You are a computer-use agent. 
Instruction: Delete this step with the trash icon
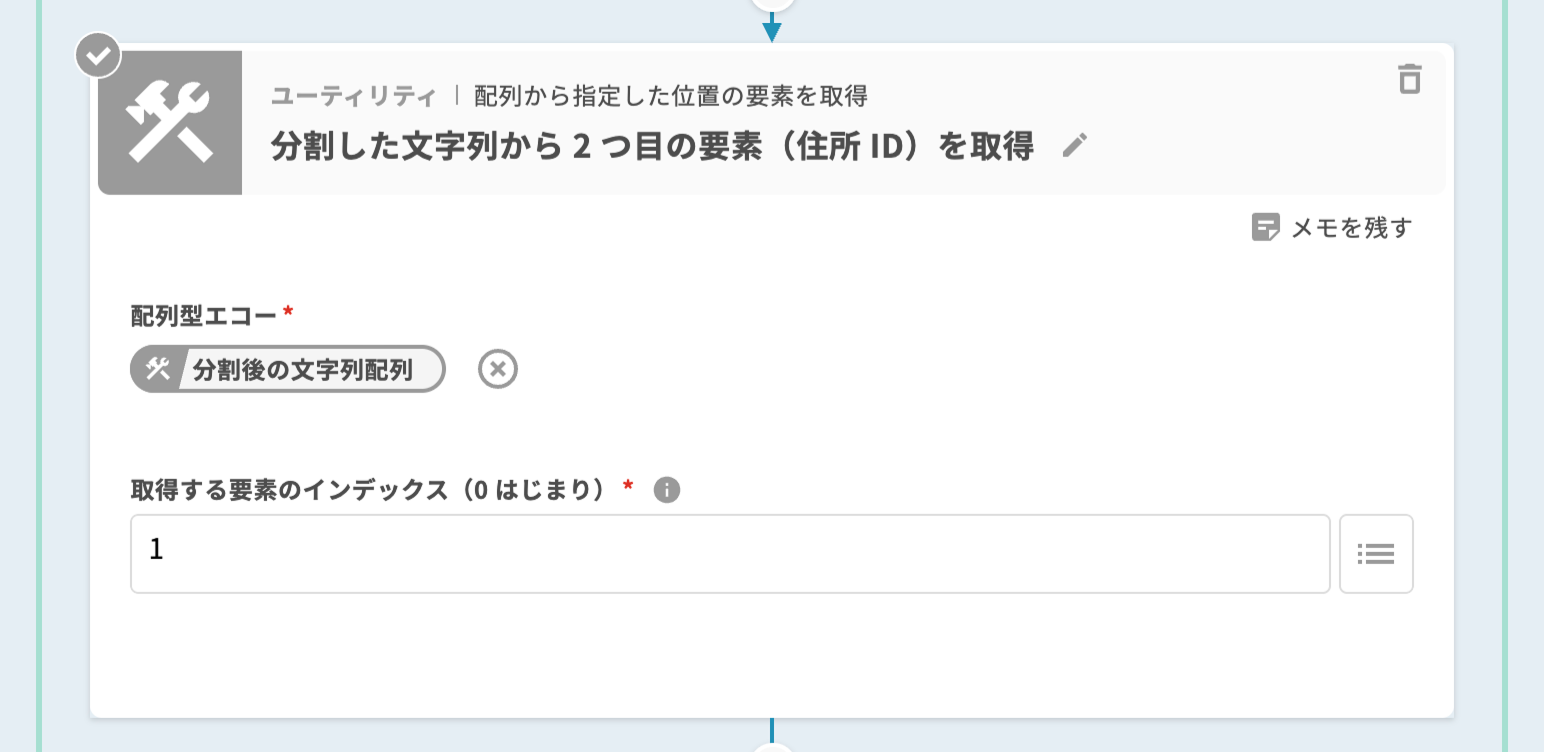tap(1409, 79)
